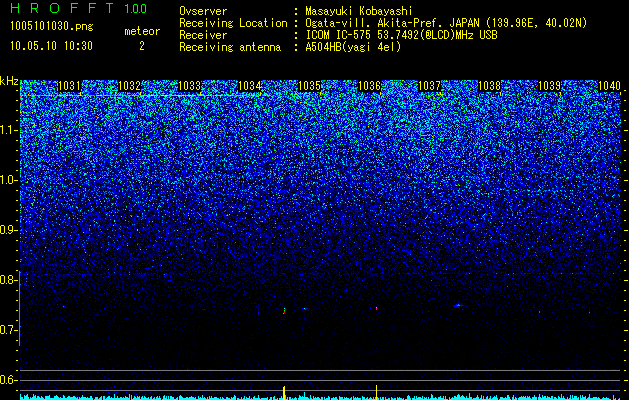
Task: Click the wide blue echo near 1037
Action: pos(459,306)
